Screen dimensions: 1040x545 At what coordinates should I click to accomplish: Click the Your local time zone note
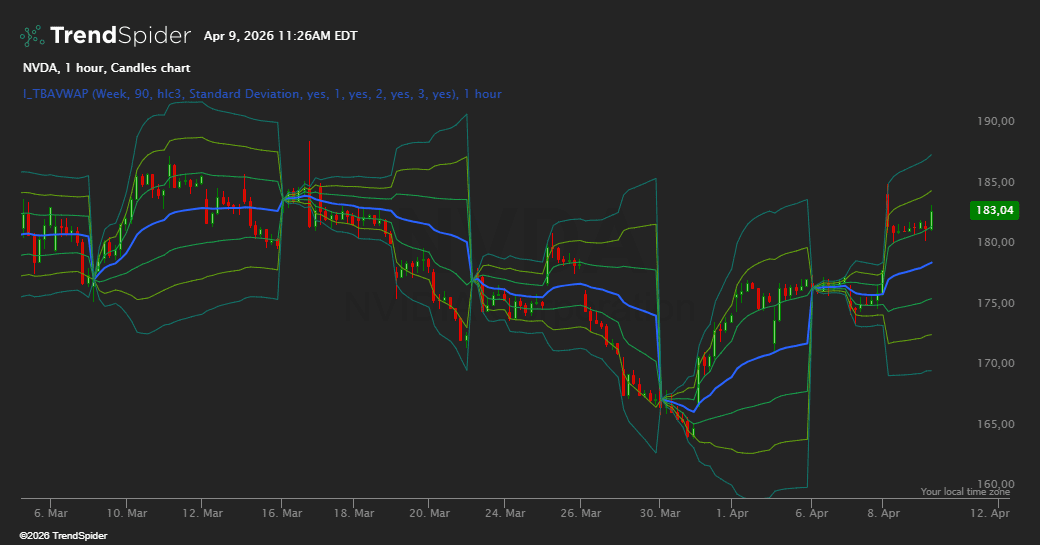[x=965, y=491]
